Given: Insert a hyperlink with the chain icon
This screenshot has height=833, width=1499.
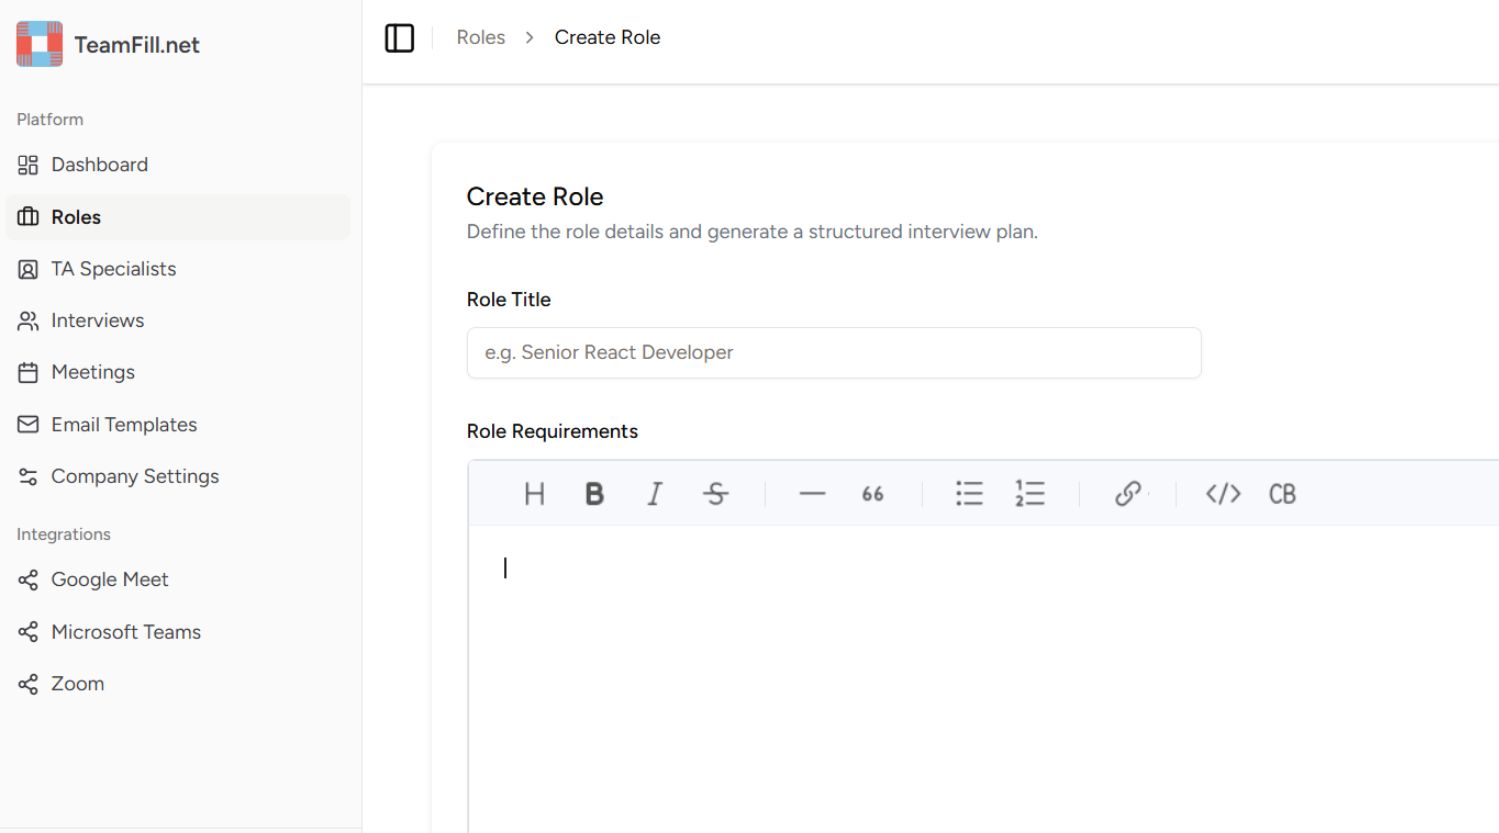Looking at the screenshot, I should [1128, 493].
